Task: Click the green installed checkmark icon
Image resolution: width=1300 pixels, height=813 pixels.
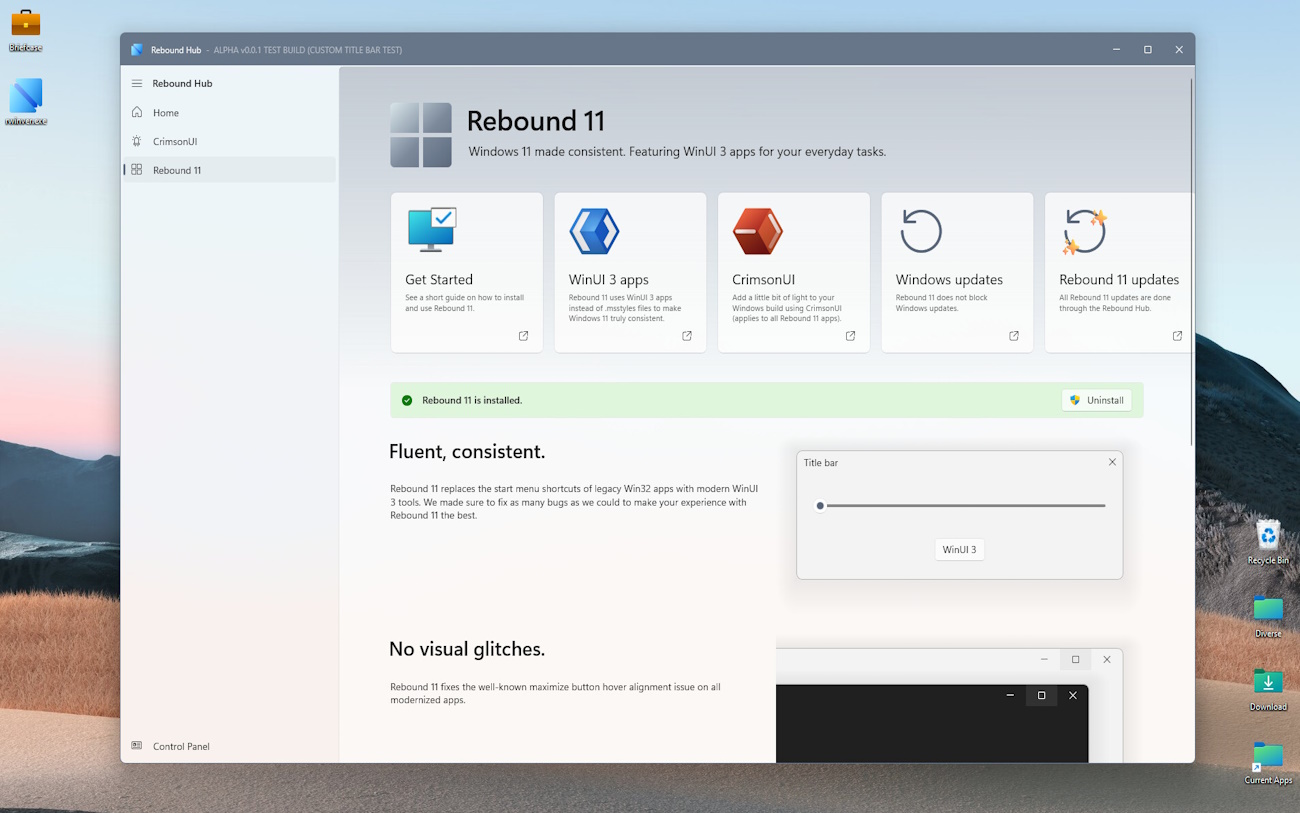Action: tap(407, 400)
